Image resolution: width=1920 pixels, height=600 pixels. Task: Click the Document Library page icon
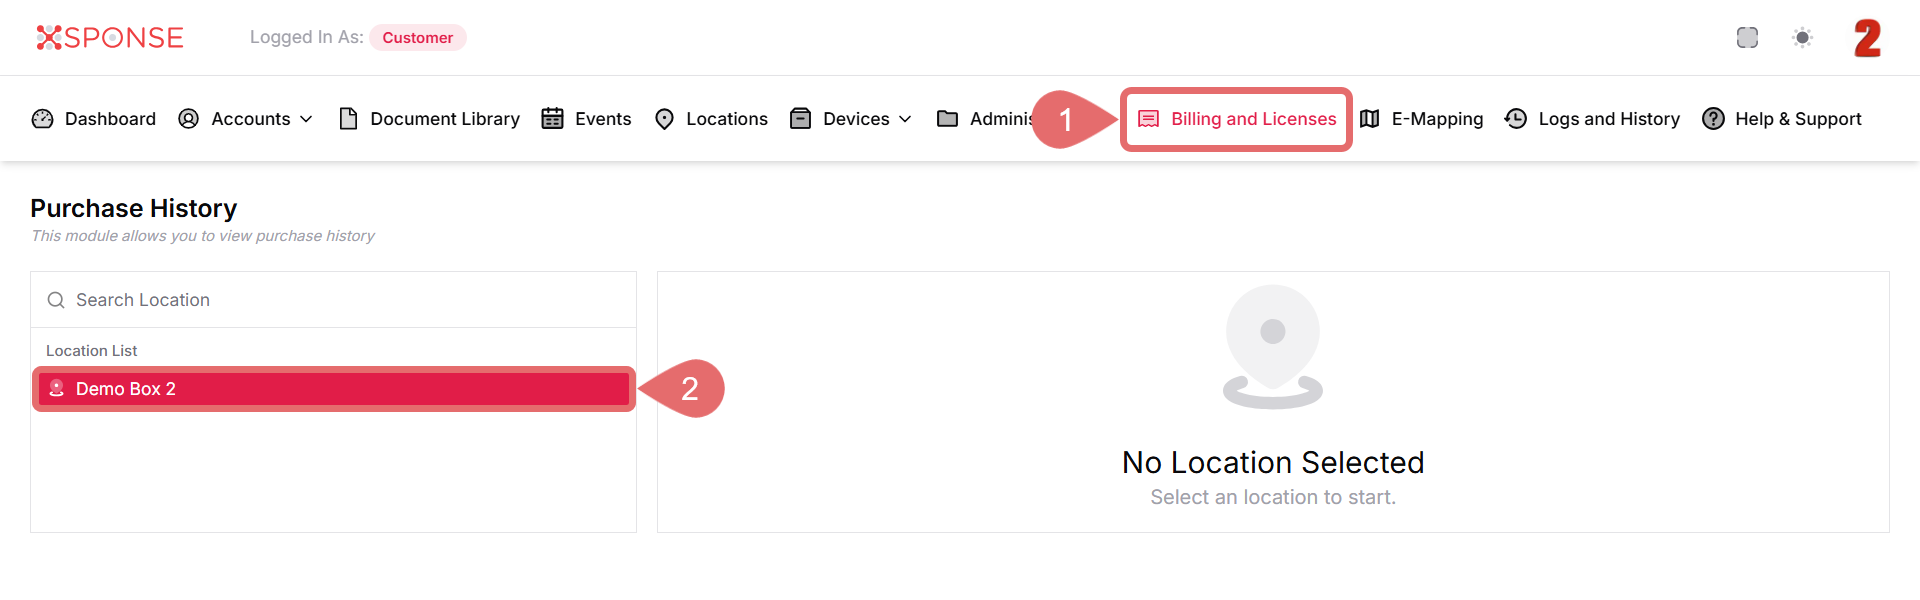348,119
